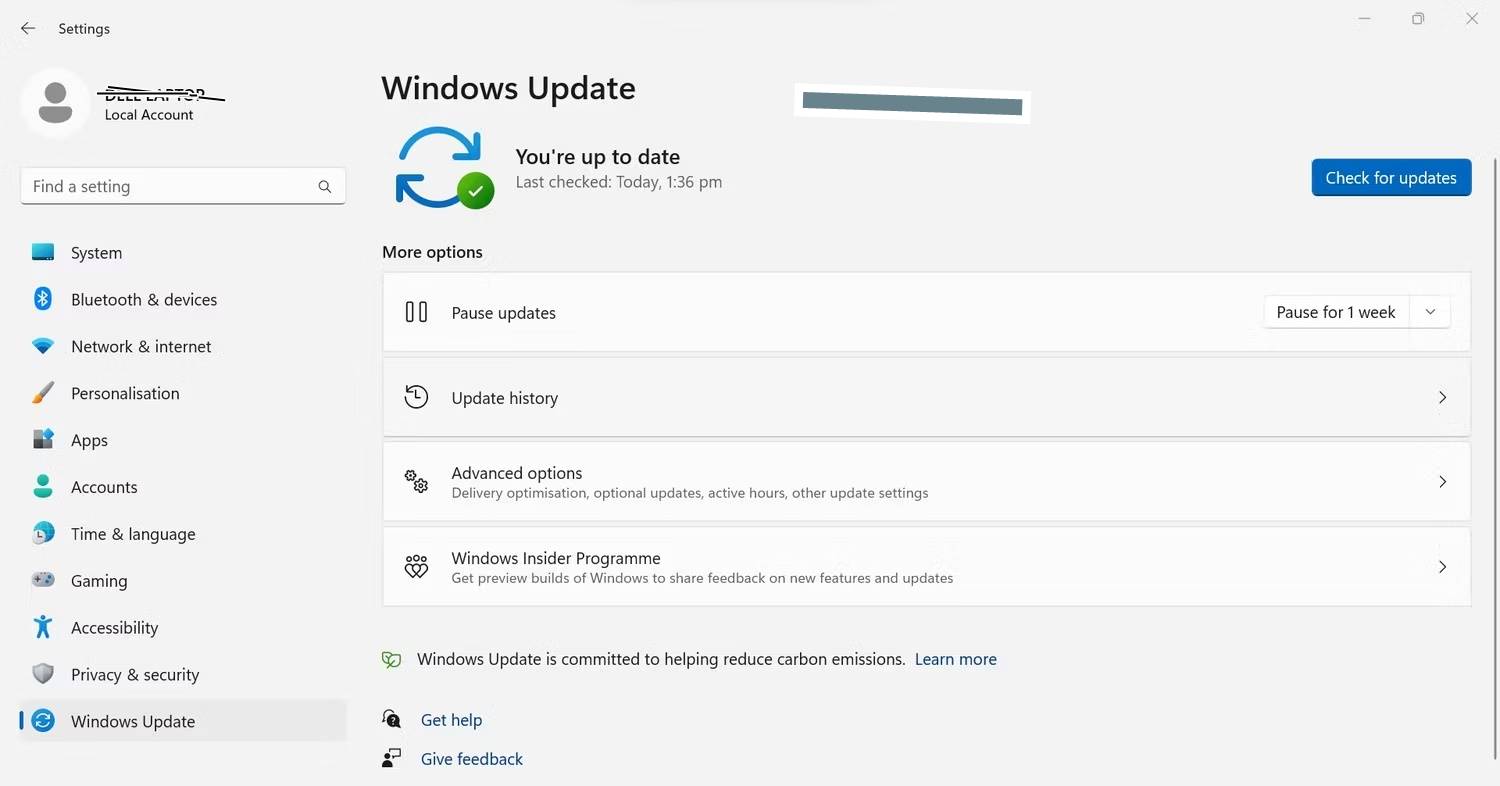Click the System monitor icon in sidebar
Image resolution: width=1500 pixels, height=786 pixels.
43,253
